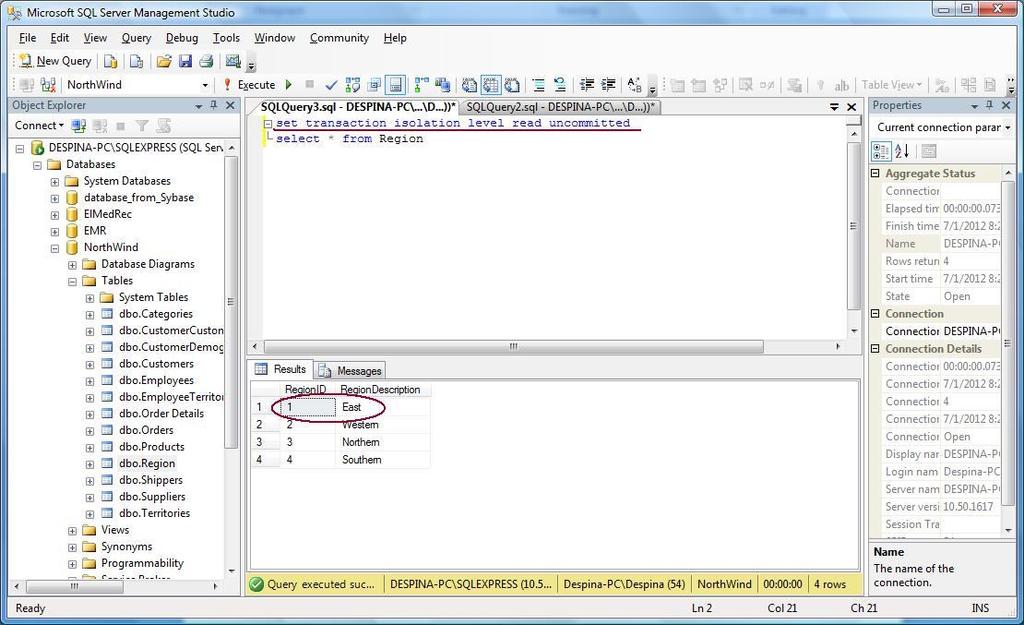Image resolution: width=1024 pixels, height=625 pixels.
Task: Click the Open File folder icon
Action: (163, 61)
